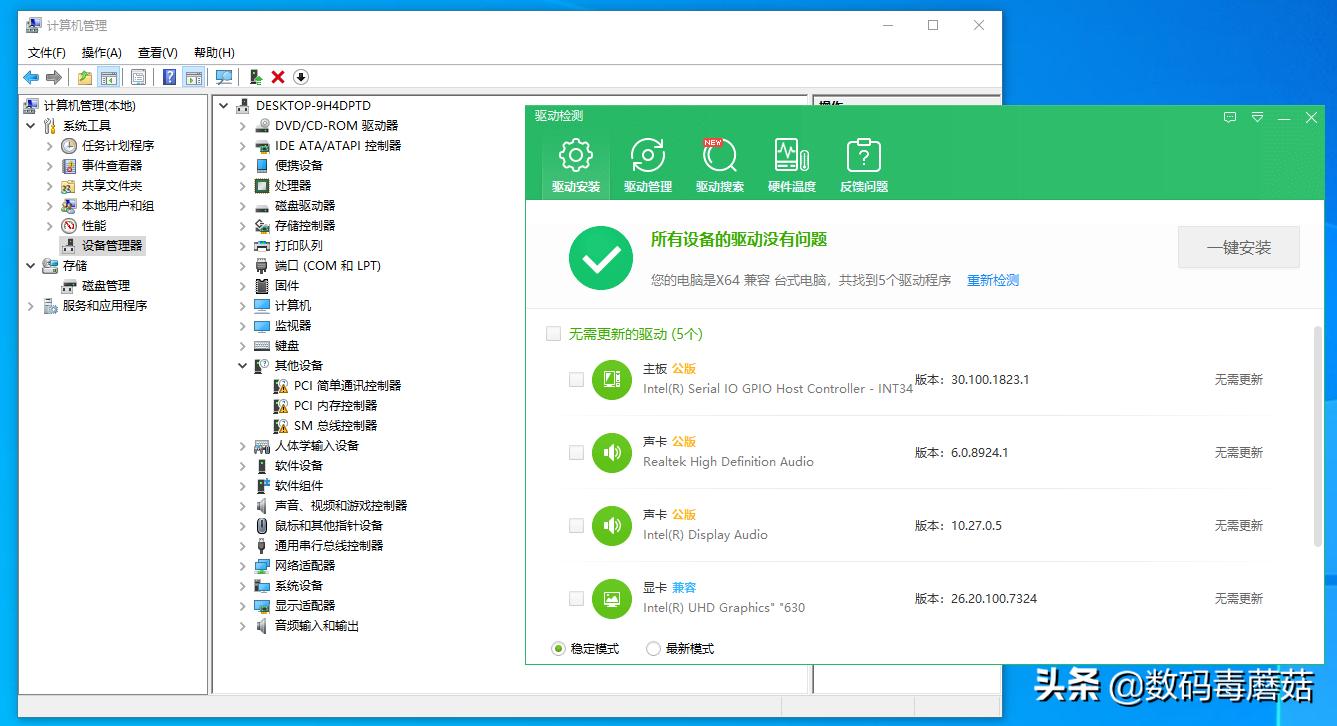Image resolution: width=1337 pixels, height=726 pixels.
Task: Click the 一键安装 button
Action: (x=1239, y=247)
